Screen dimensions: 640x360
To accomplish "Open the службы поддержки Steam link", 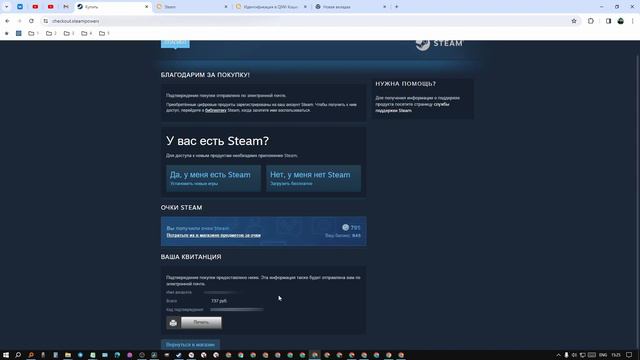I will click(x=412, y=107).
